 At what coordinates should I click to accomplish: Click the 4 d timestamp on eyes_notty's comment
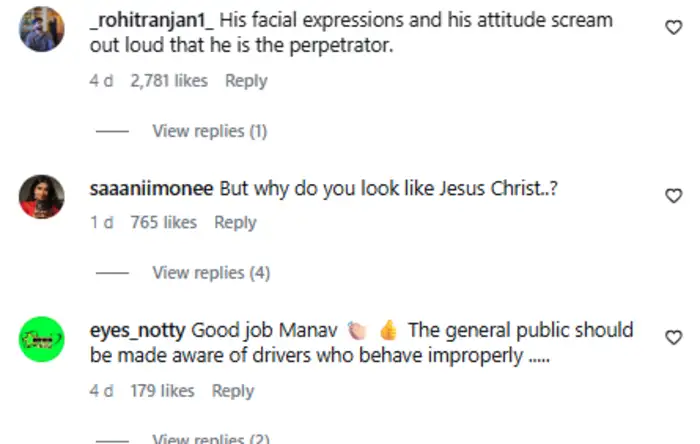[101, 391]
